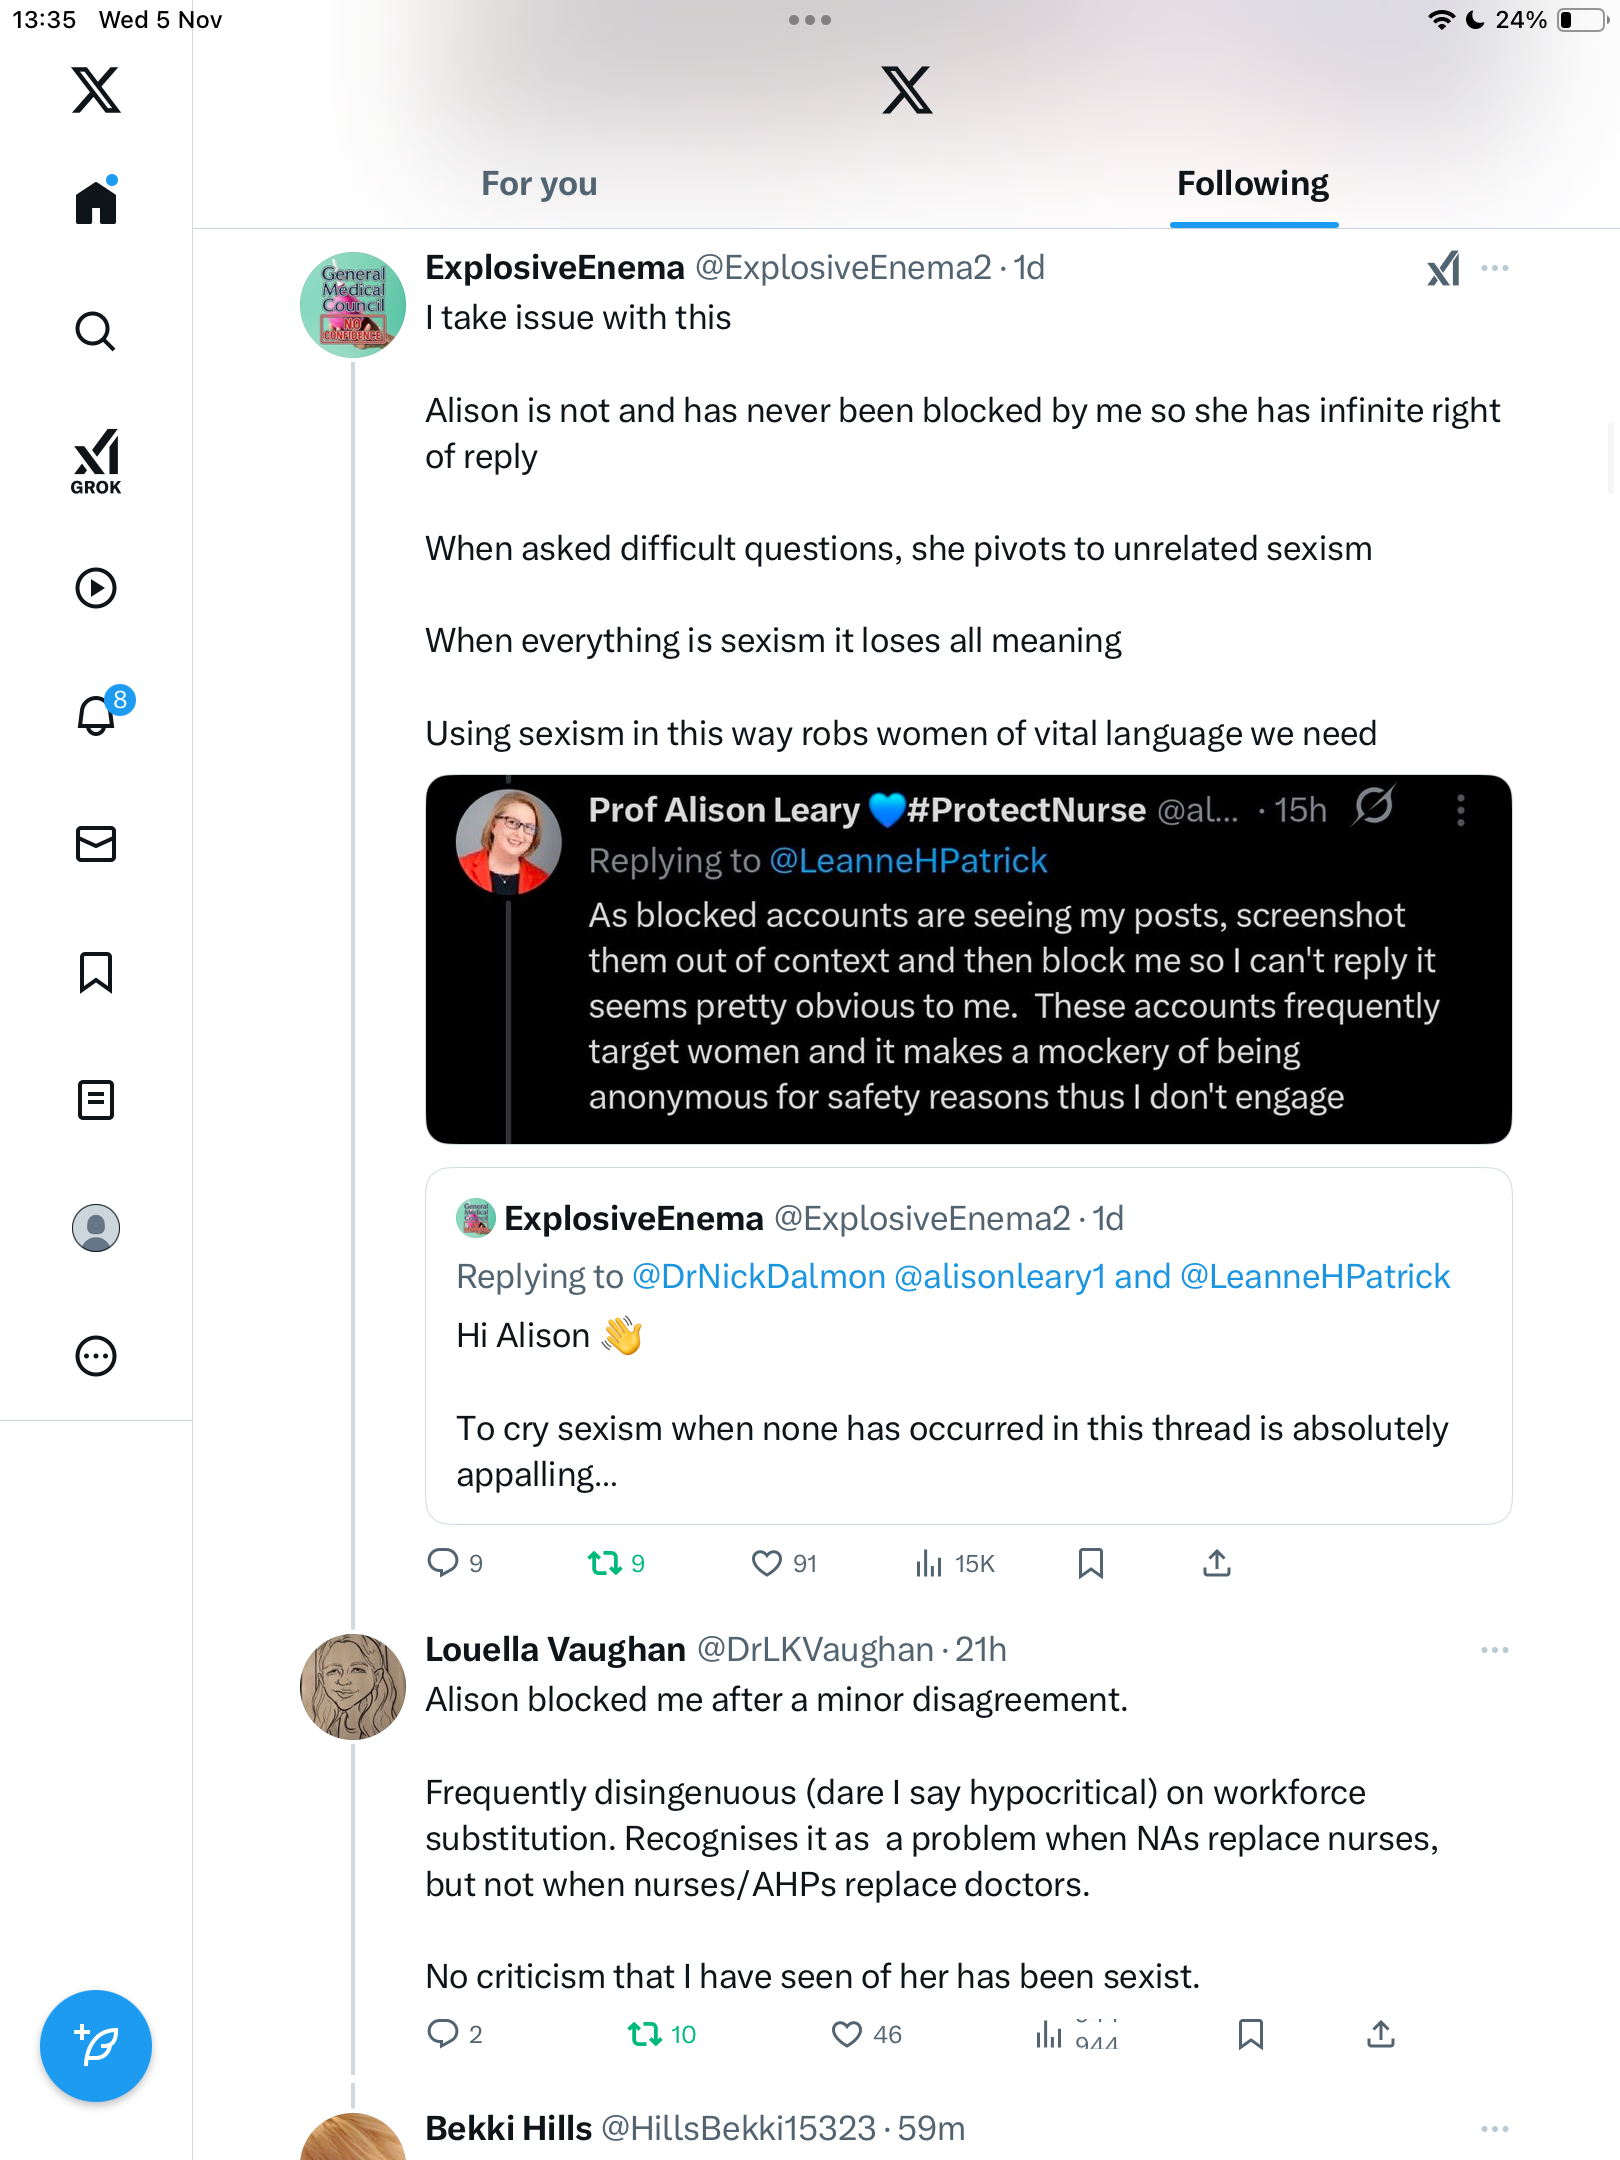Screen dimensions: 1620x2160
Task: Tap the compose new post button
Action: pyautogui.click(x=96, y=2046)
